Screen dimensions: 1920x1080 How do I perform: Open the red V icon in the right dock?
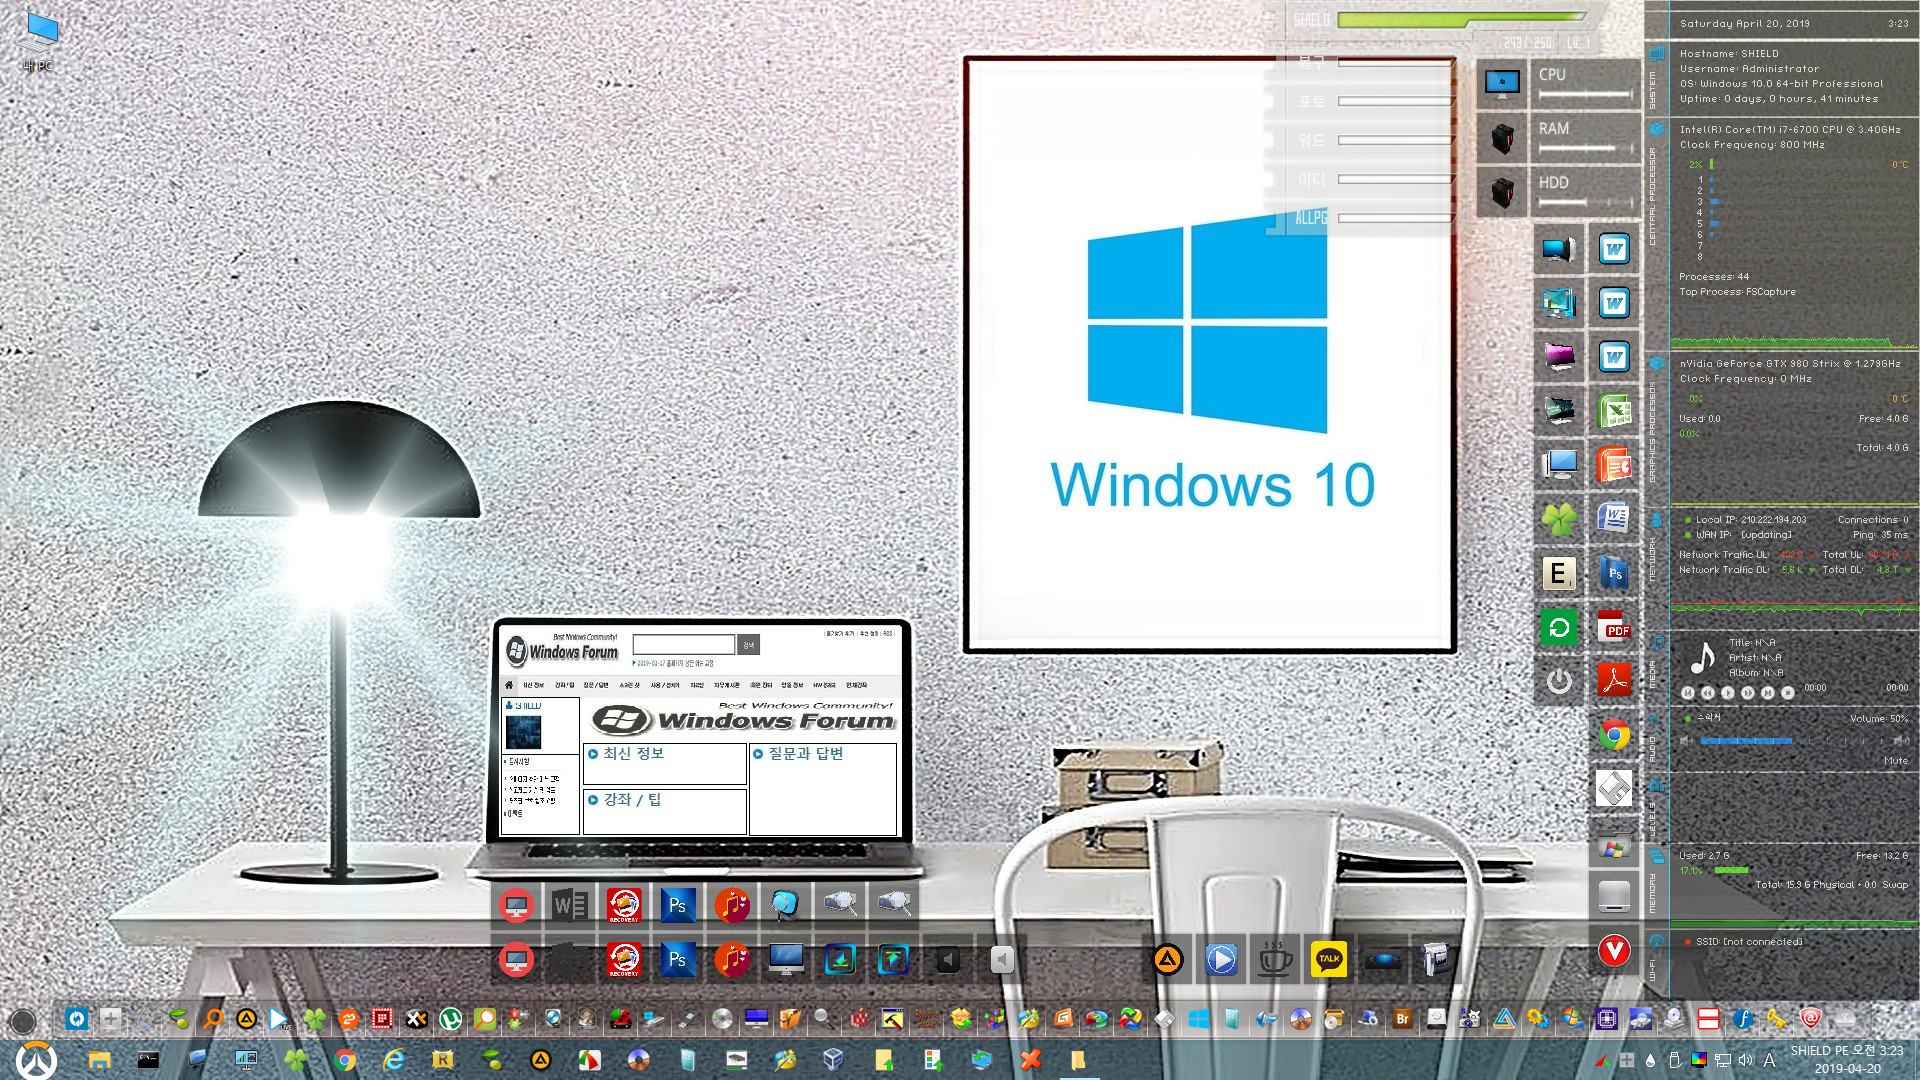click(1614, 951)
